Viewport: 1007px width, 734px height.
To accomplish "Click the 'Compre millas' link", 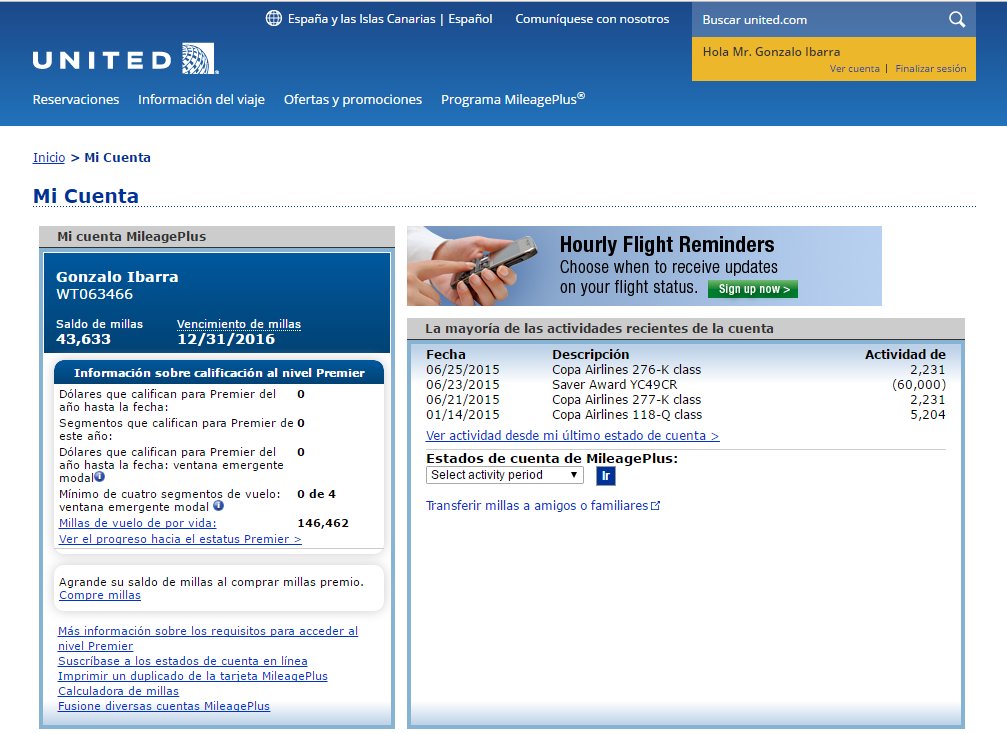I will tap(100, 595).
